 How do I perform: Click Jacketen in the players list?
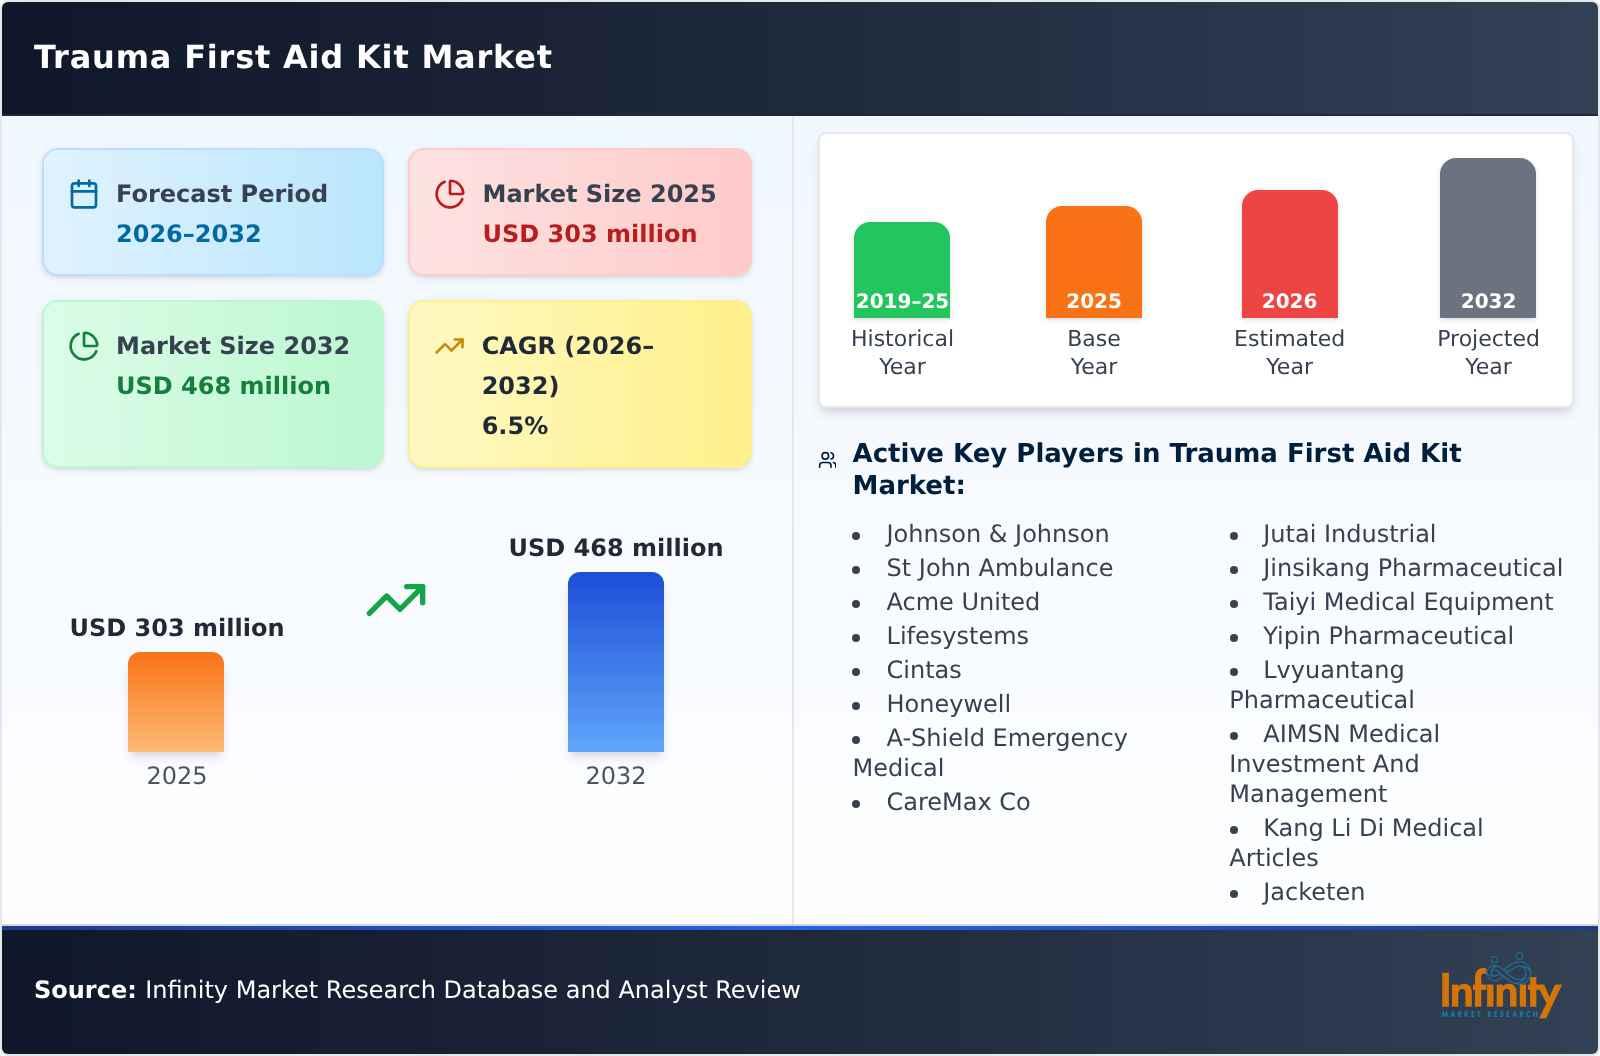pos(1313,892)
